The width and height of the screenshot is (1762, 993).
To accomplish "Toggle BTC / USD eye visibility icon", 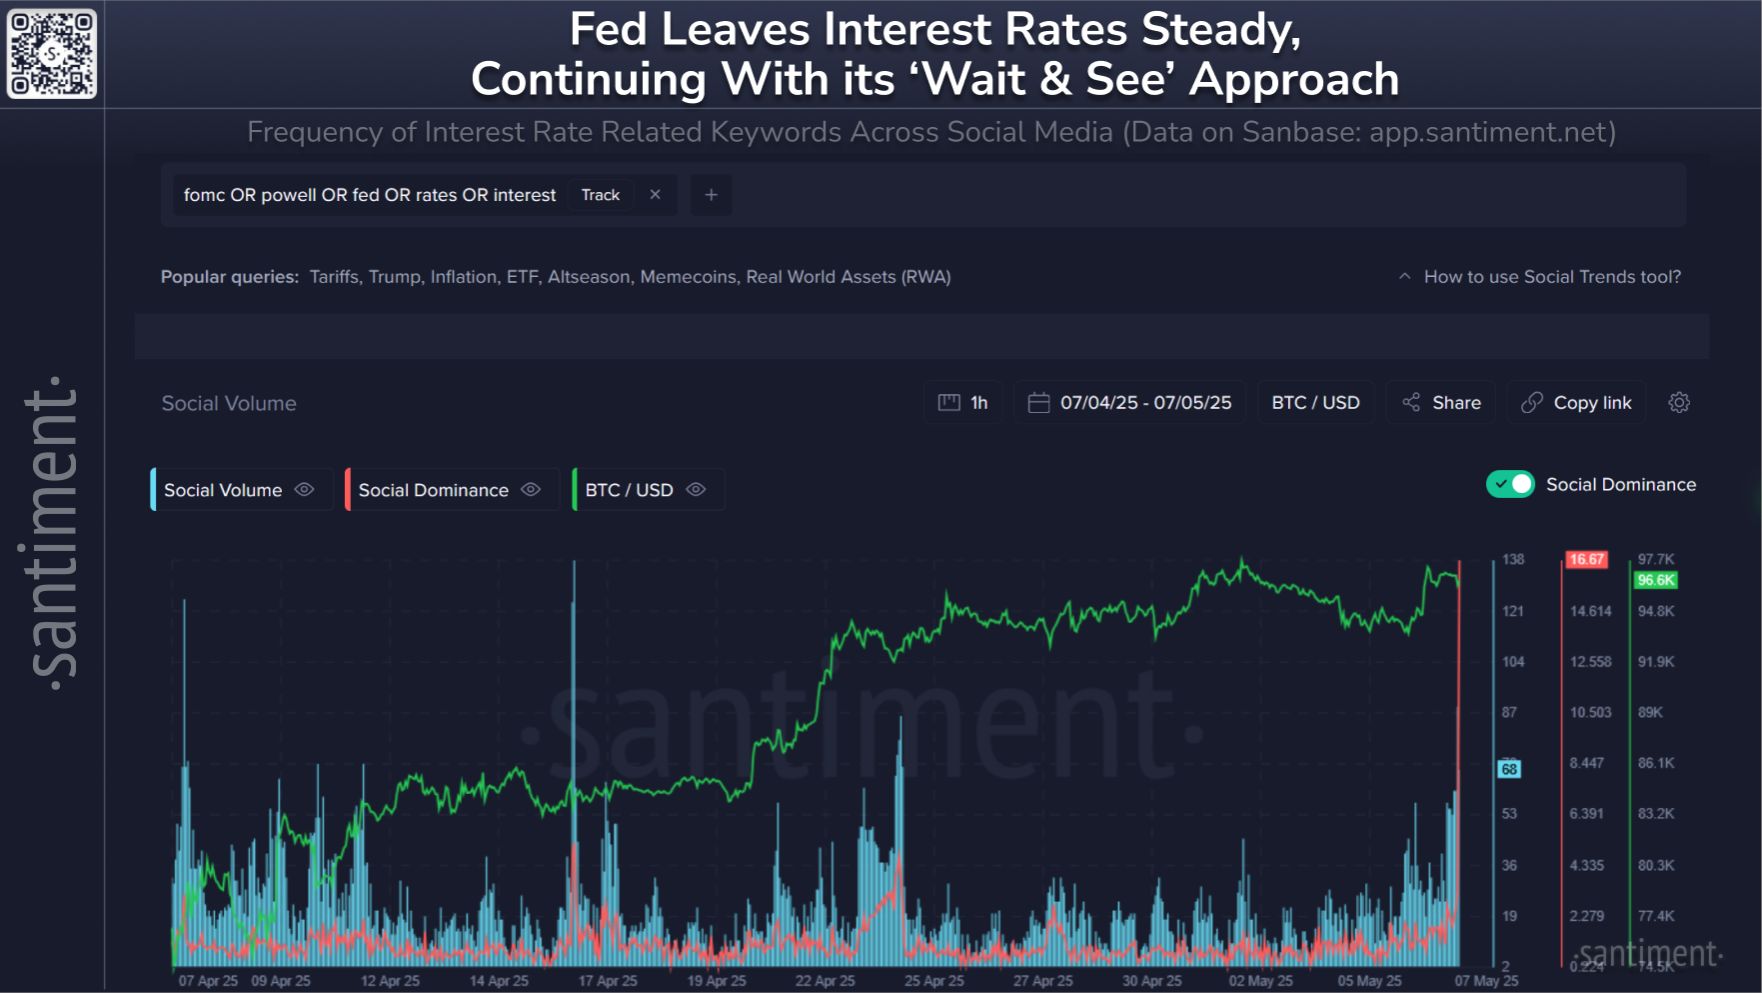I will pos(696,490).
